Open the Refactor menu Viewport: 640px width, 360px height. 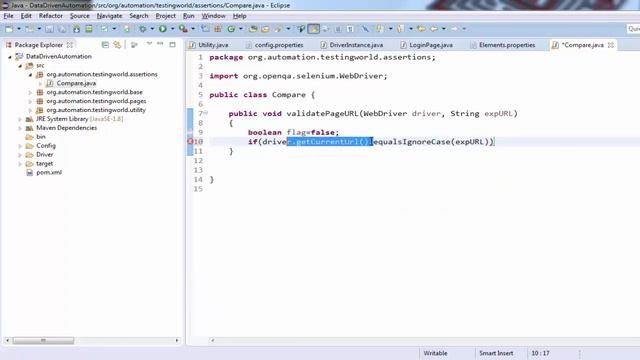51,16
